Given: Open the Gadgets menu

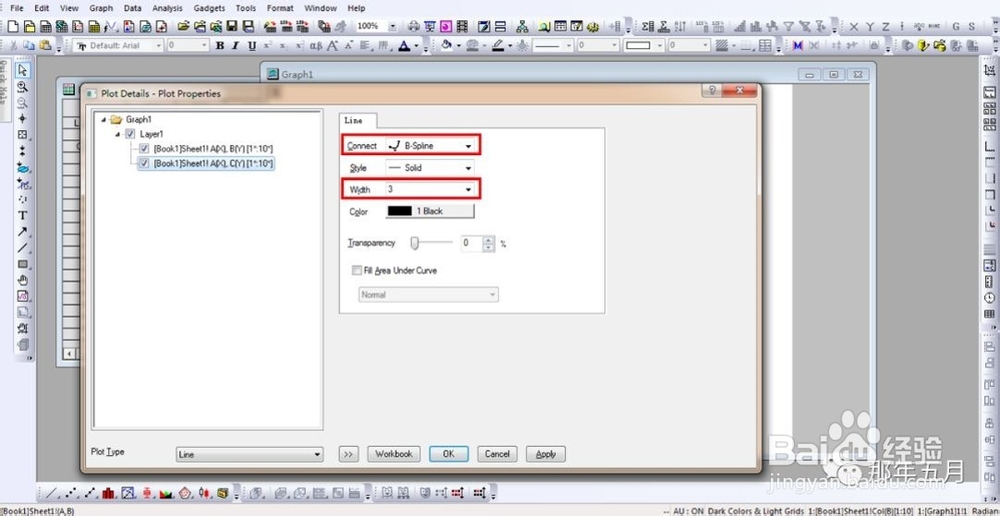Looking at the screenshot, I should click(x=209, y=8).
